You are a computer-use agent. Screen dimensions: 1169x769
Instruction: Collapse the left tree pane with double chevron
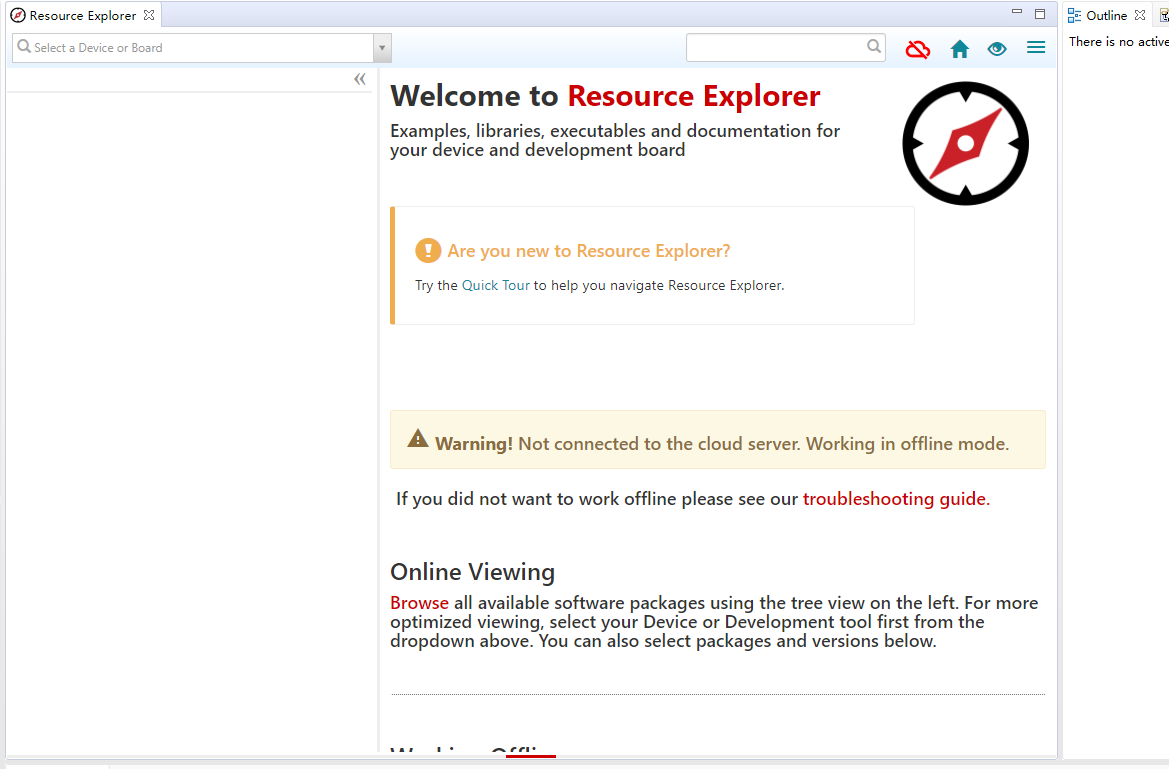pos(360,79)
